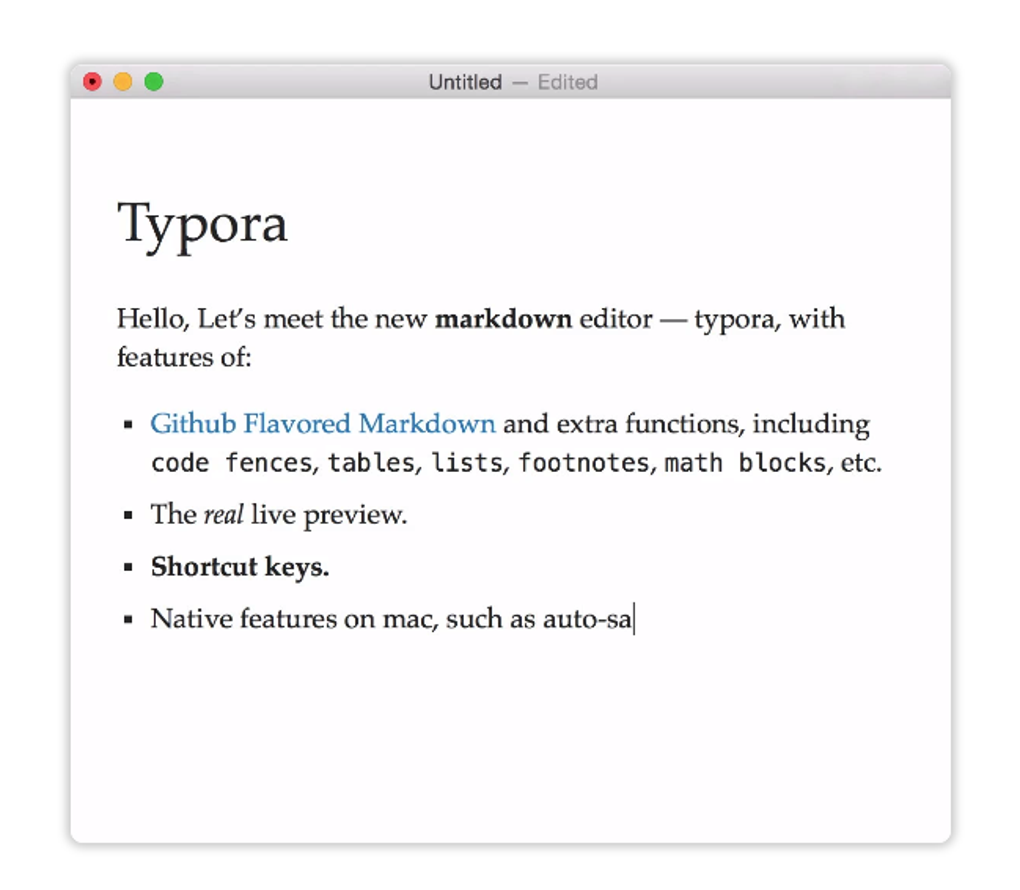This screenshot has height=890, width=1020.
Task: Click the math blocks inline code
Action: click(745, 463)
